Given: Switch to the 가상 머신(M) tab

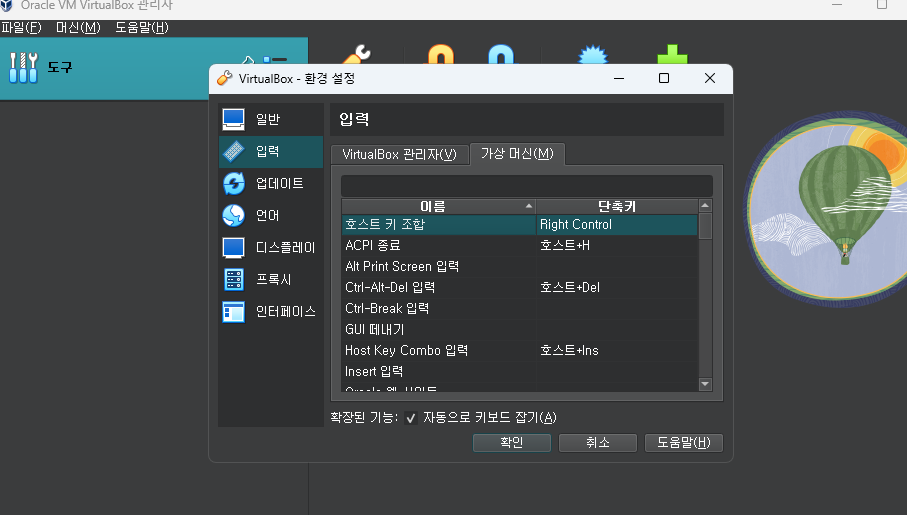Looking at the screenshot, I should pos(517,153).
